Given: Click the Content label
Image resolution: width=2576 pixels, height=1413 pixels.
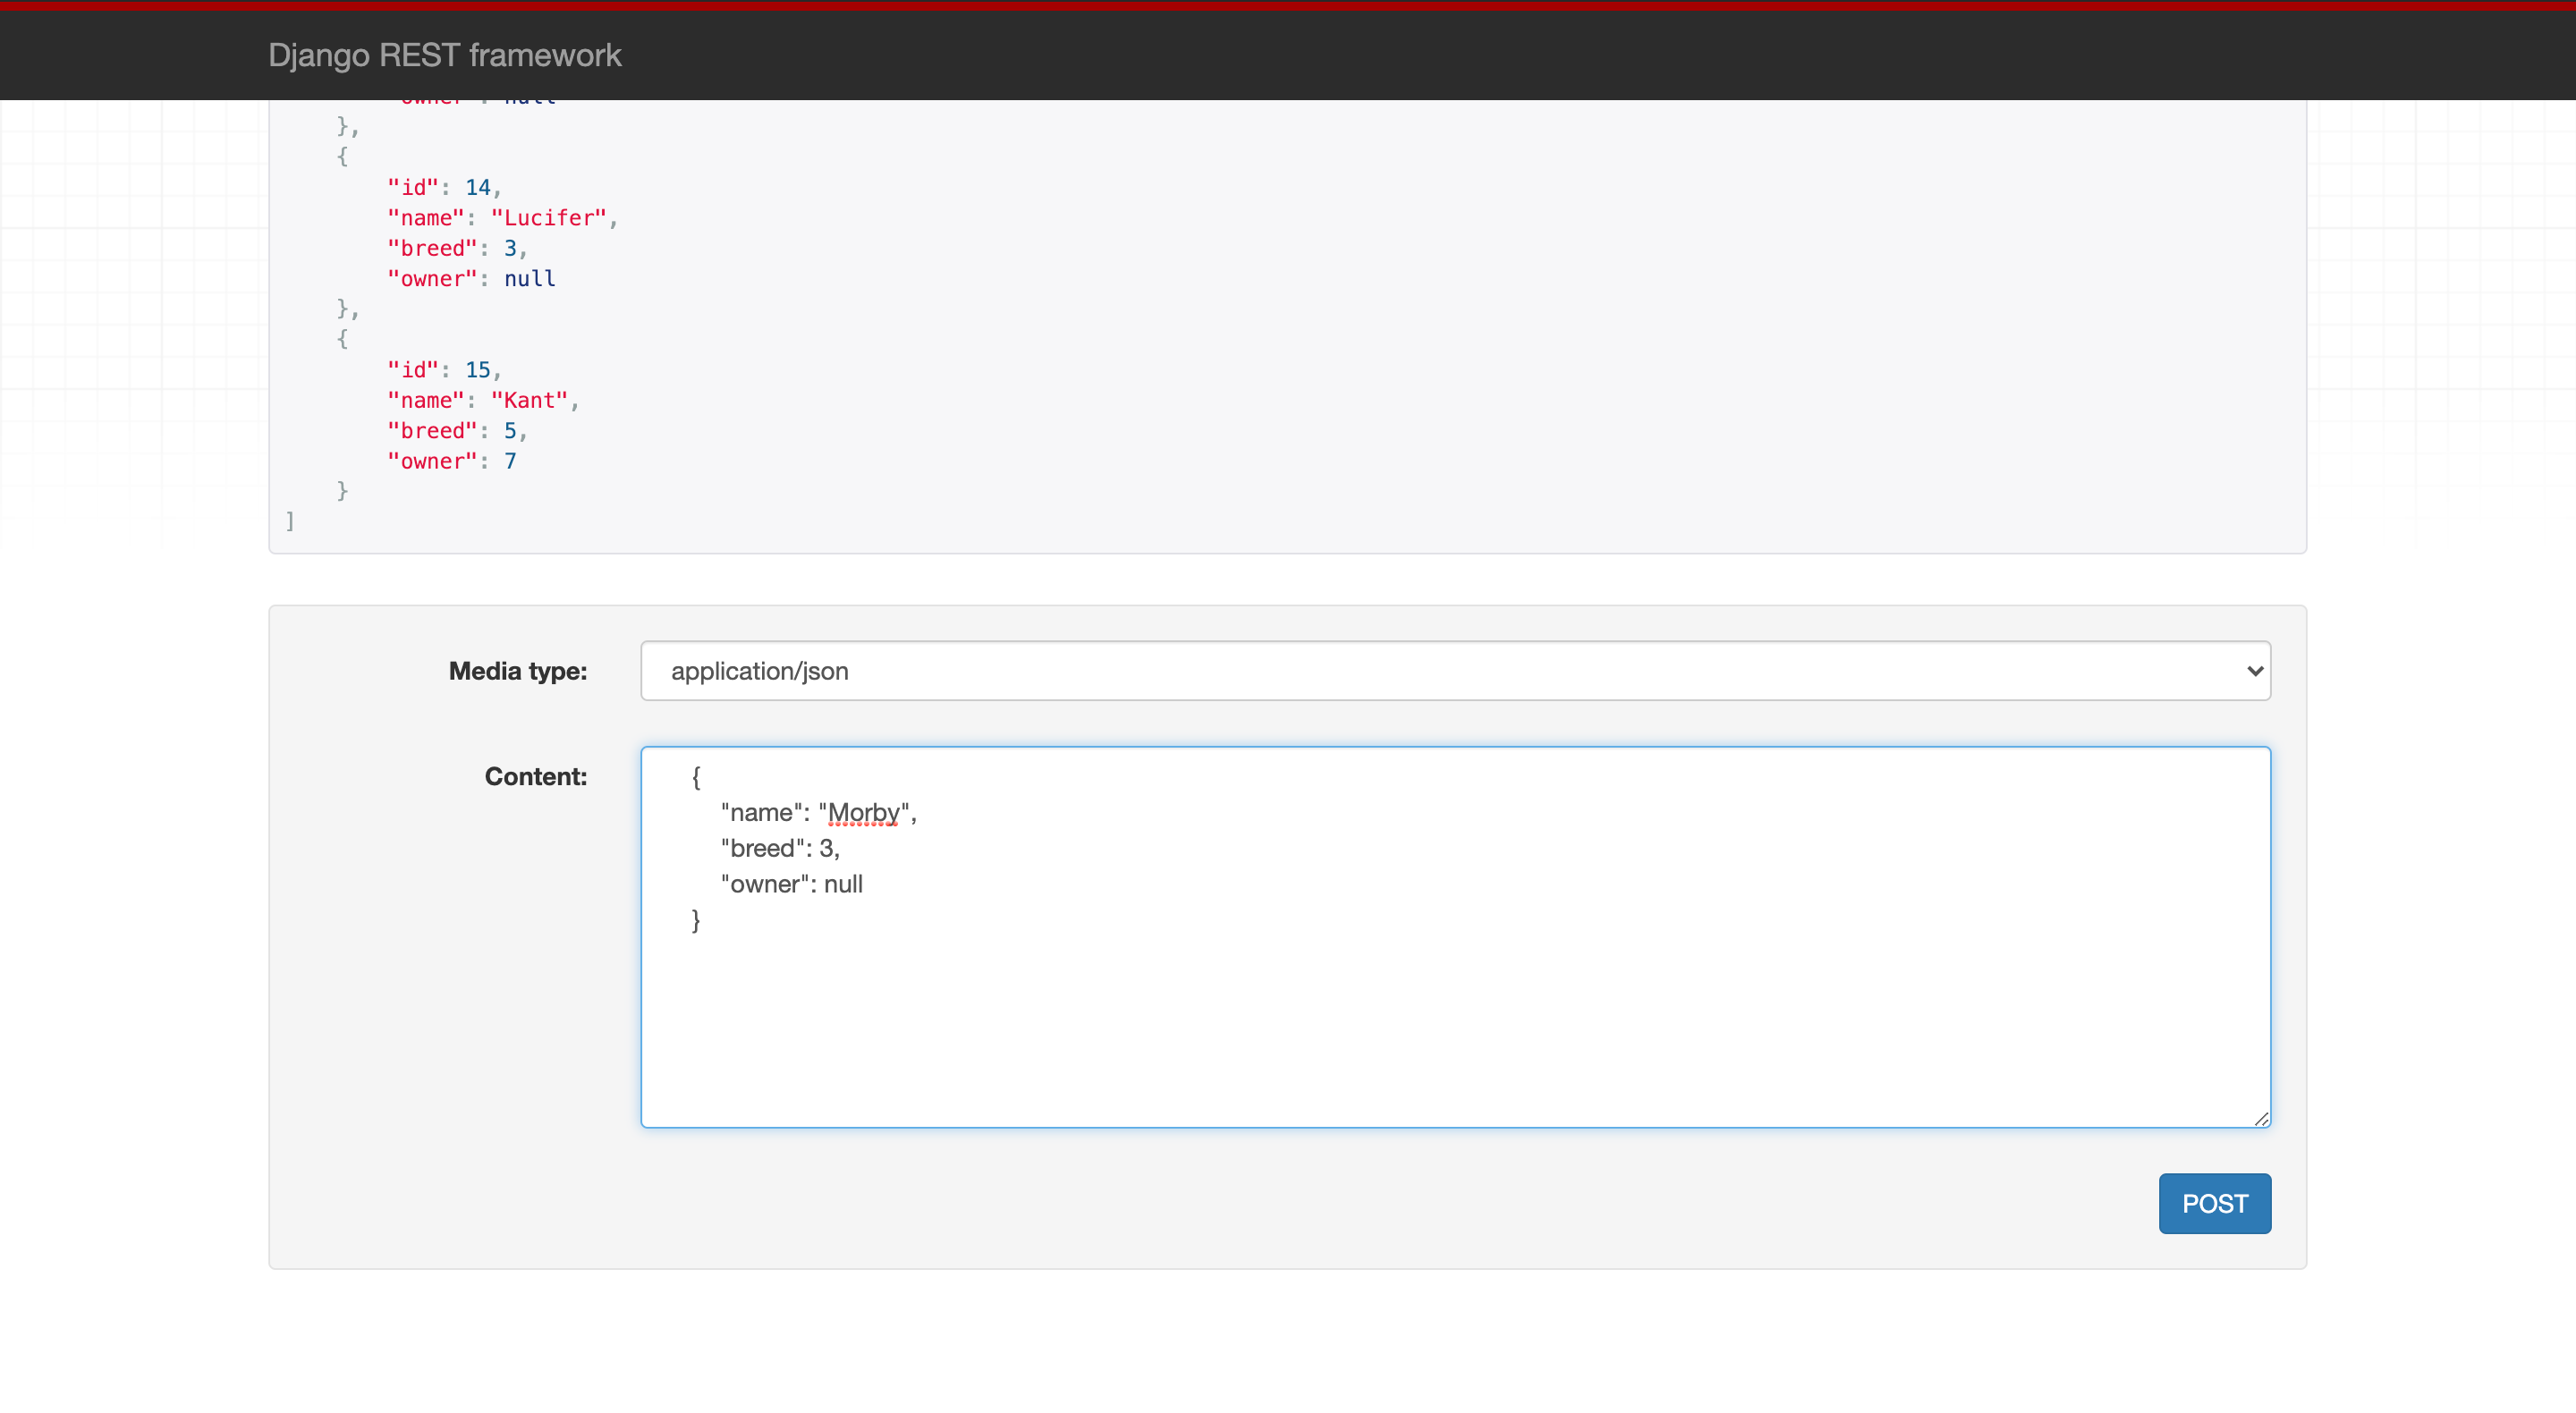Looking at the screenshot, I should coord(535,777).
